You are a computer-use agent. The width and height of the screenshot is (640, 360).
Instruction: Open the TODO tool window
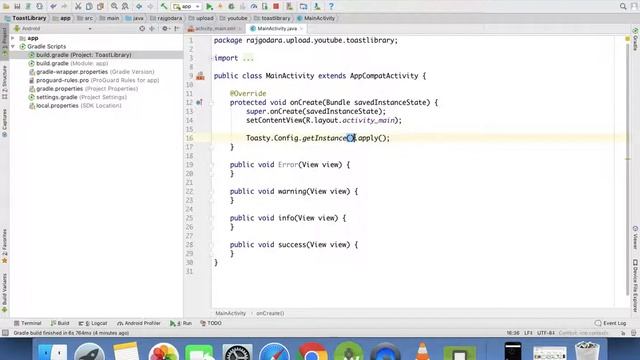pos(211,323)
